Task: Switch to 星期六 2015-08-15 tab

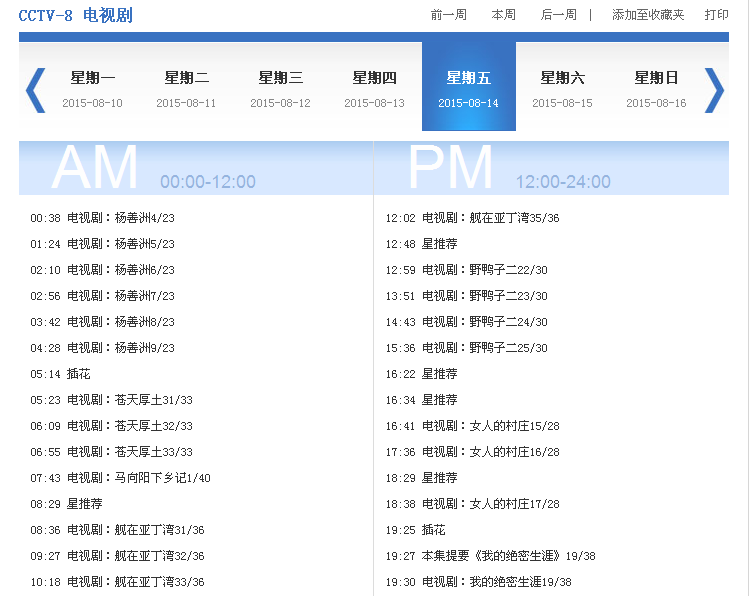Action: point(563,89)
